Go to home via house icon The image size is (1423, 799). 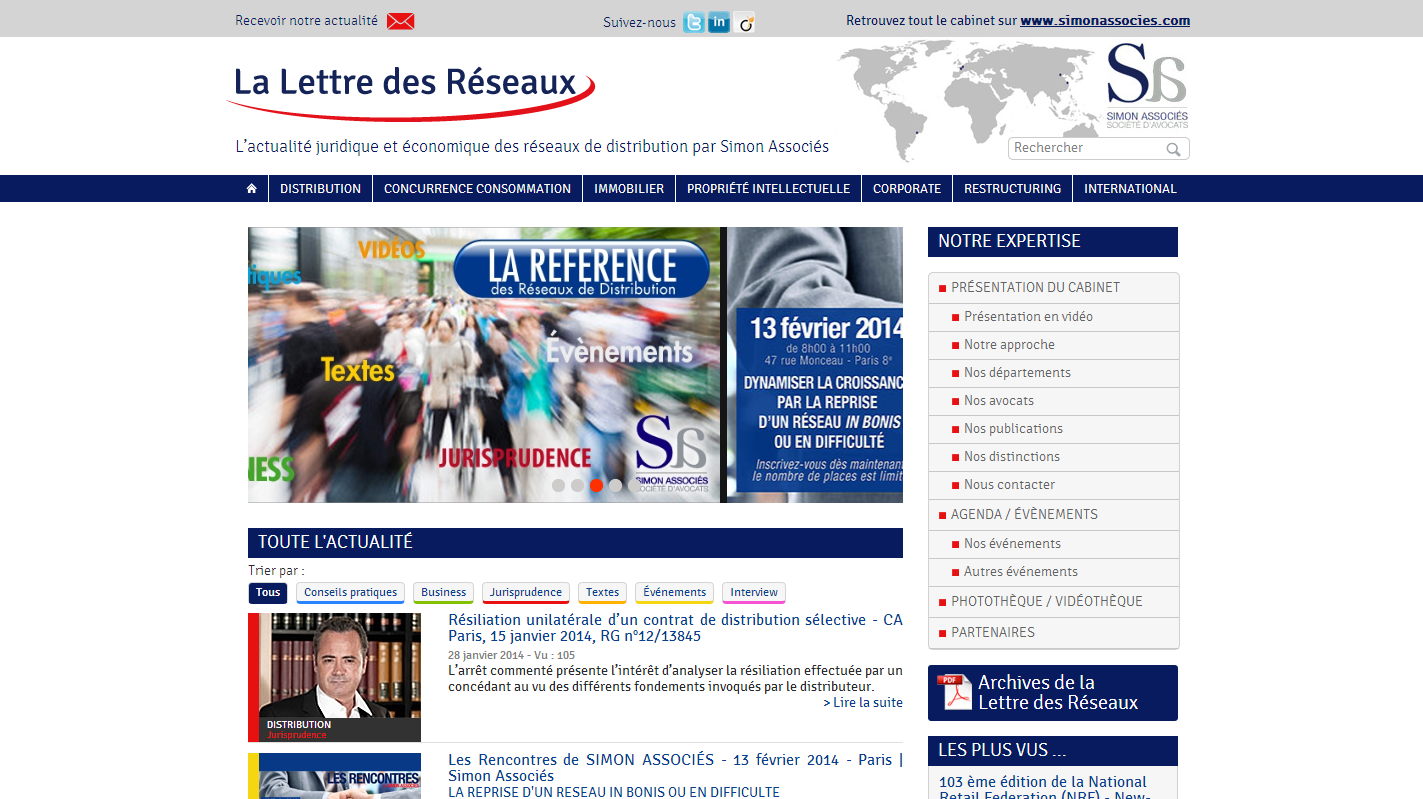click(252, 188)
